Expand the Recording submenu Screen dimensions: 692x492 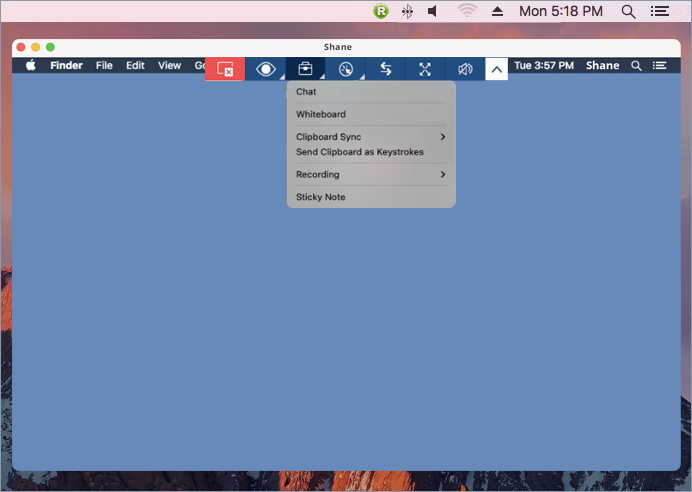[370, 175]
